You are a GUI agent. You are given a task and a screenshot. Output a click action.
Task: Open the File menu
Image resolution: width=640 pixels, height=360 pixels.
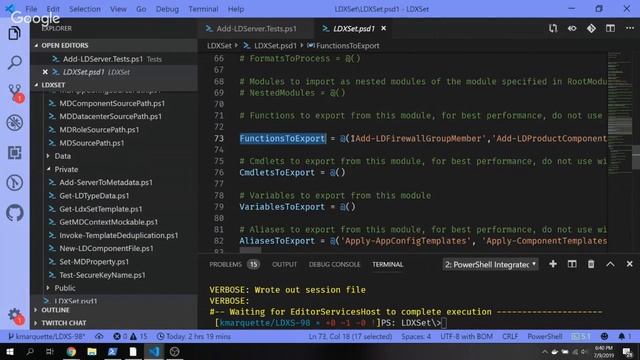point(31,9)
